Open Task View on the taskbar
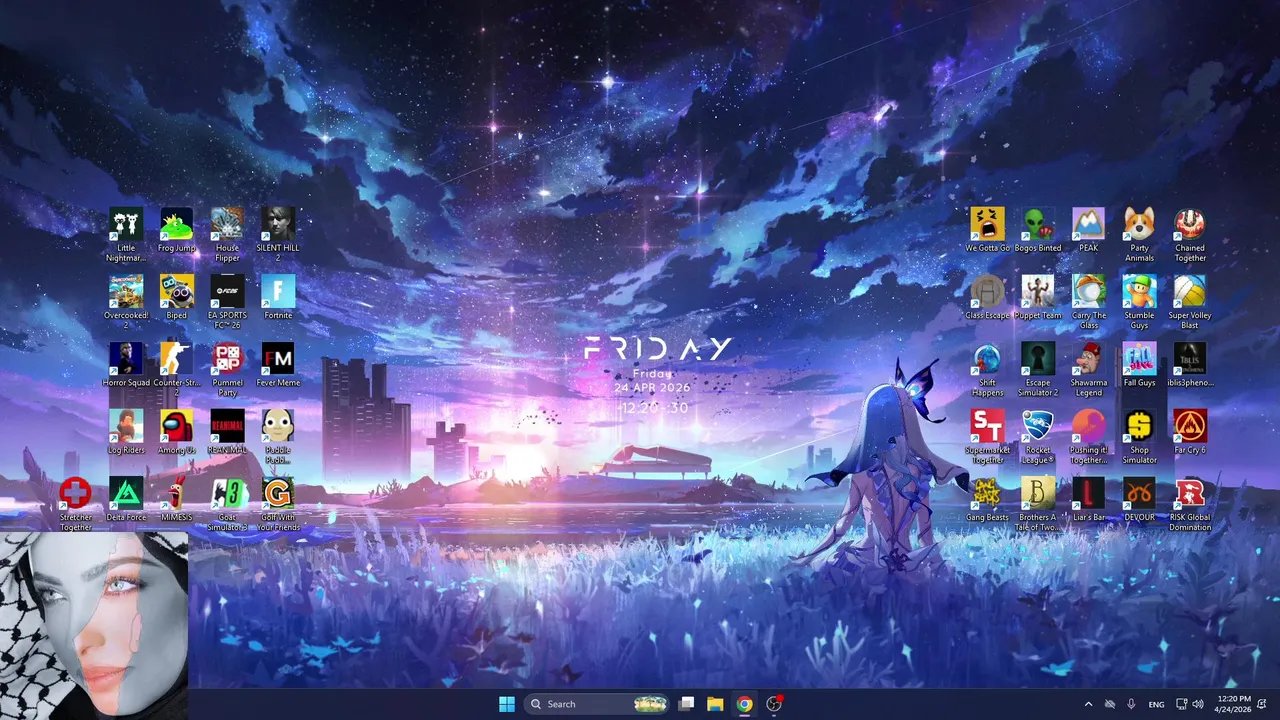The image size is (1280, 720). click(686, 704)
